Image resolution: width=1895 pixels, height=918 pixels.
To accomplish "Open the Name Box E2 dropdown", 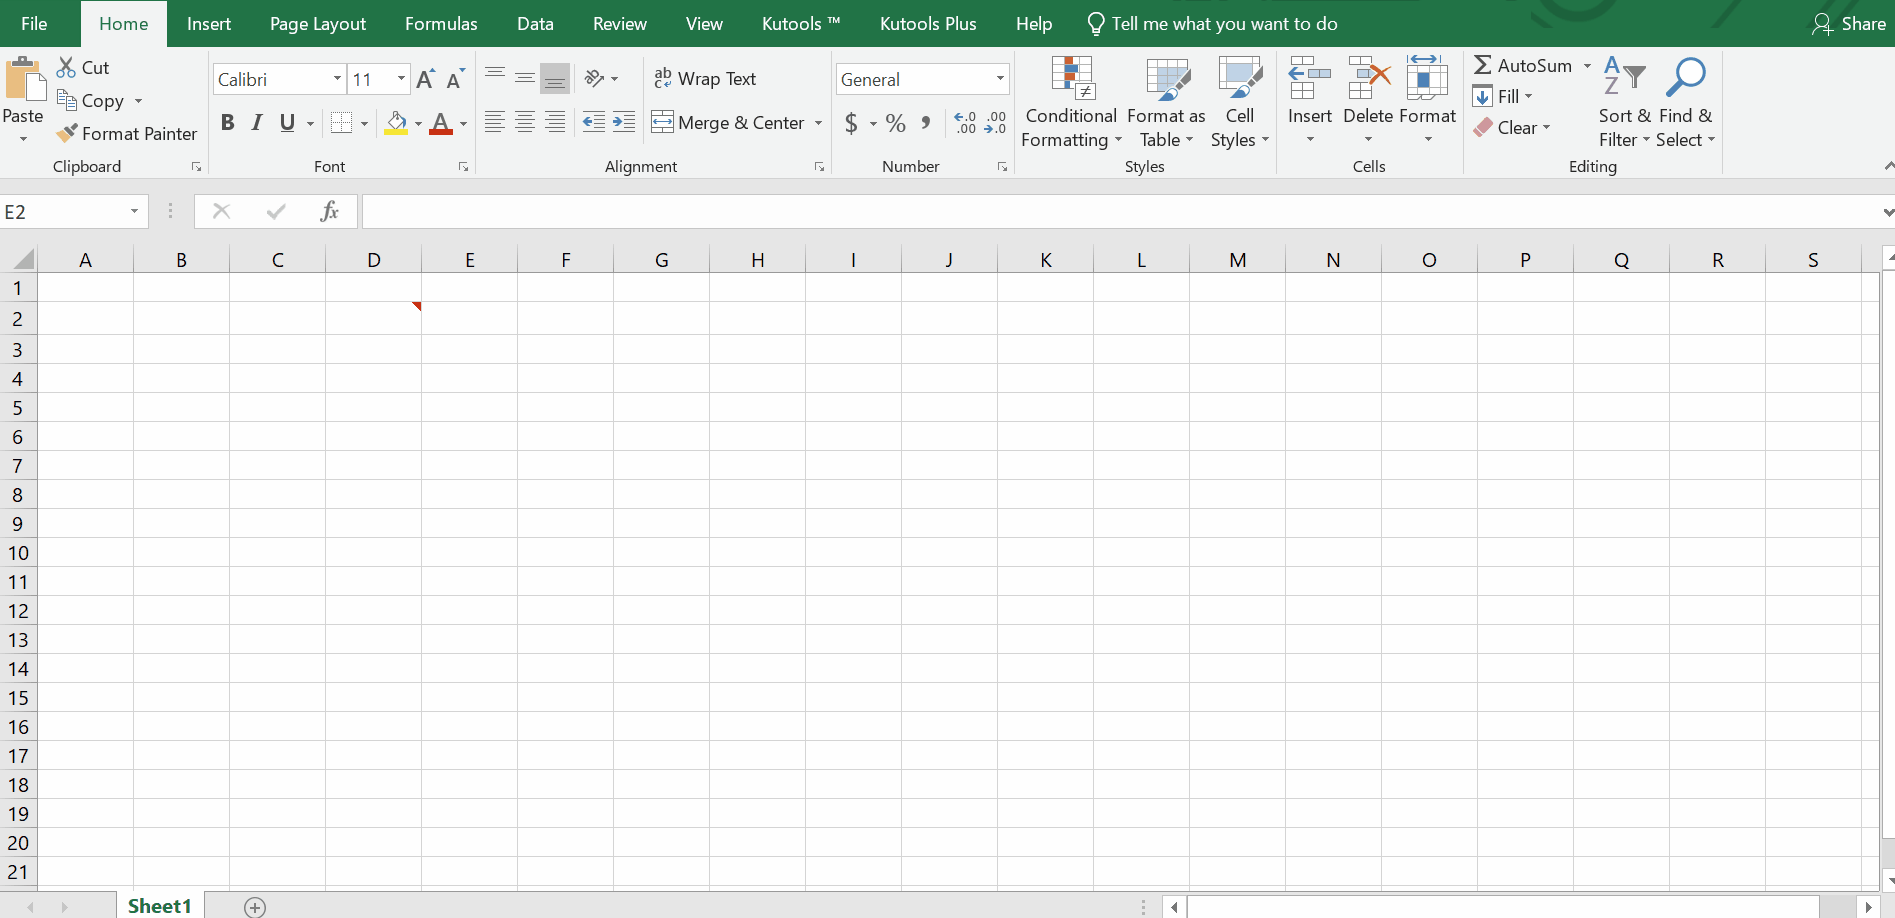I will pos(134,211).
